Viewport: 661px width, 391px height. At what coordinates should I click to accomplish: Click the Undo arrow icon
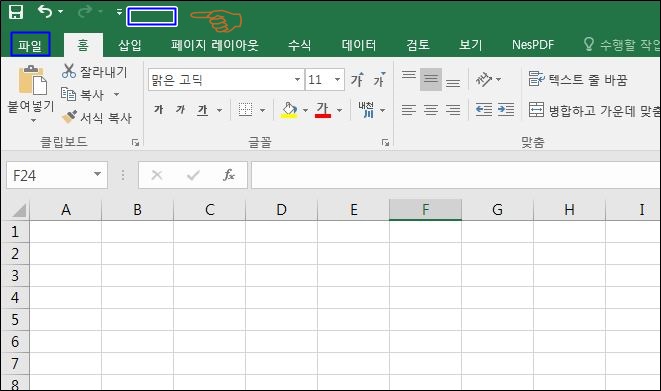(x=45, y=11)
